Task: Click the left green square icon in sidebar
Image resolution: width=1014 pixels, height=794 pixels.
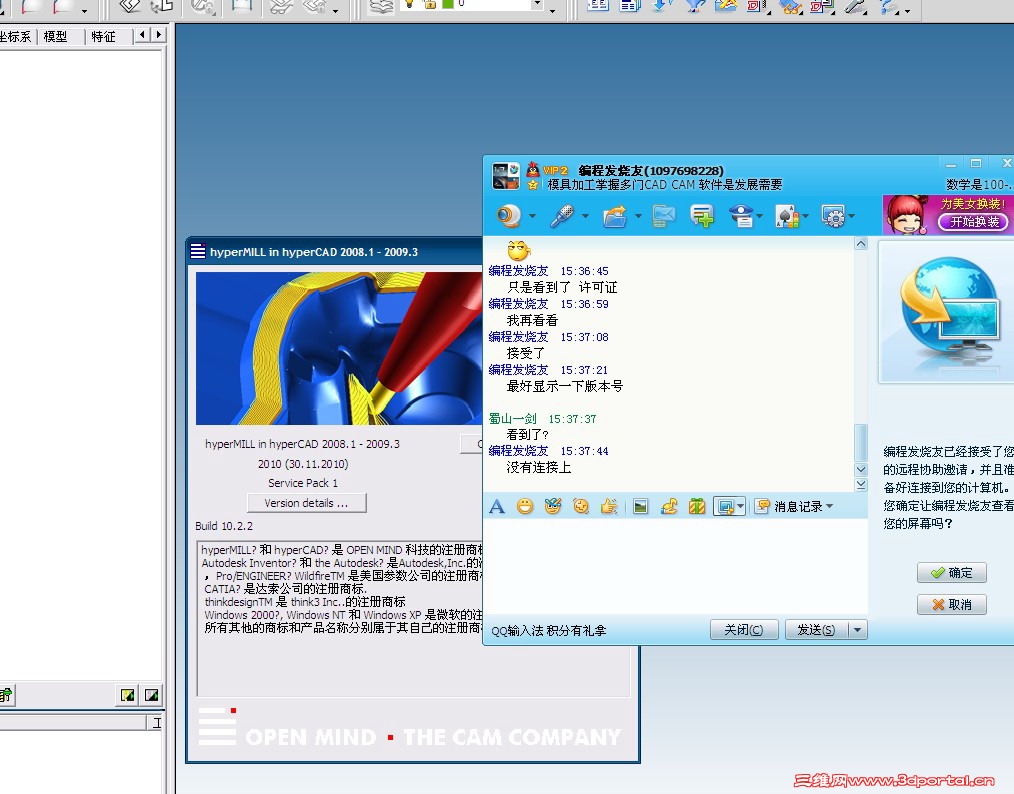Action: (128, 695)
